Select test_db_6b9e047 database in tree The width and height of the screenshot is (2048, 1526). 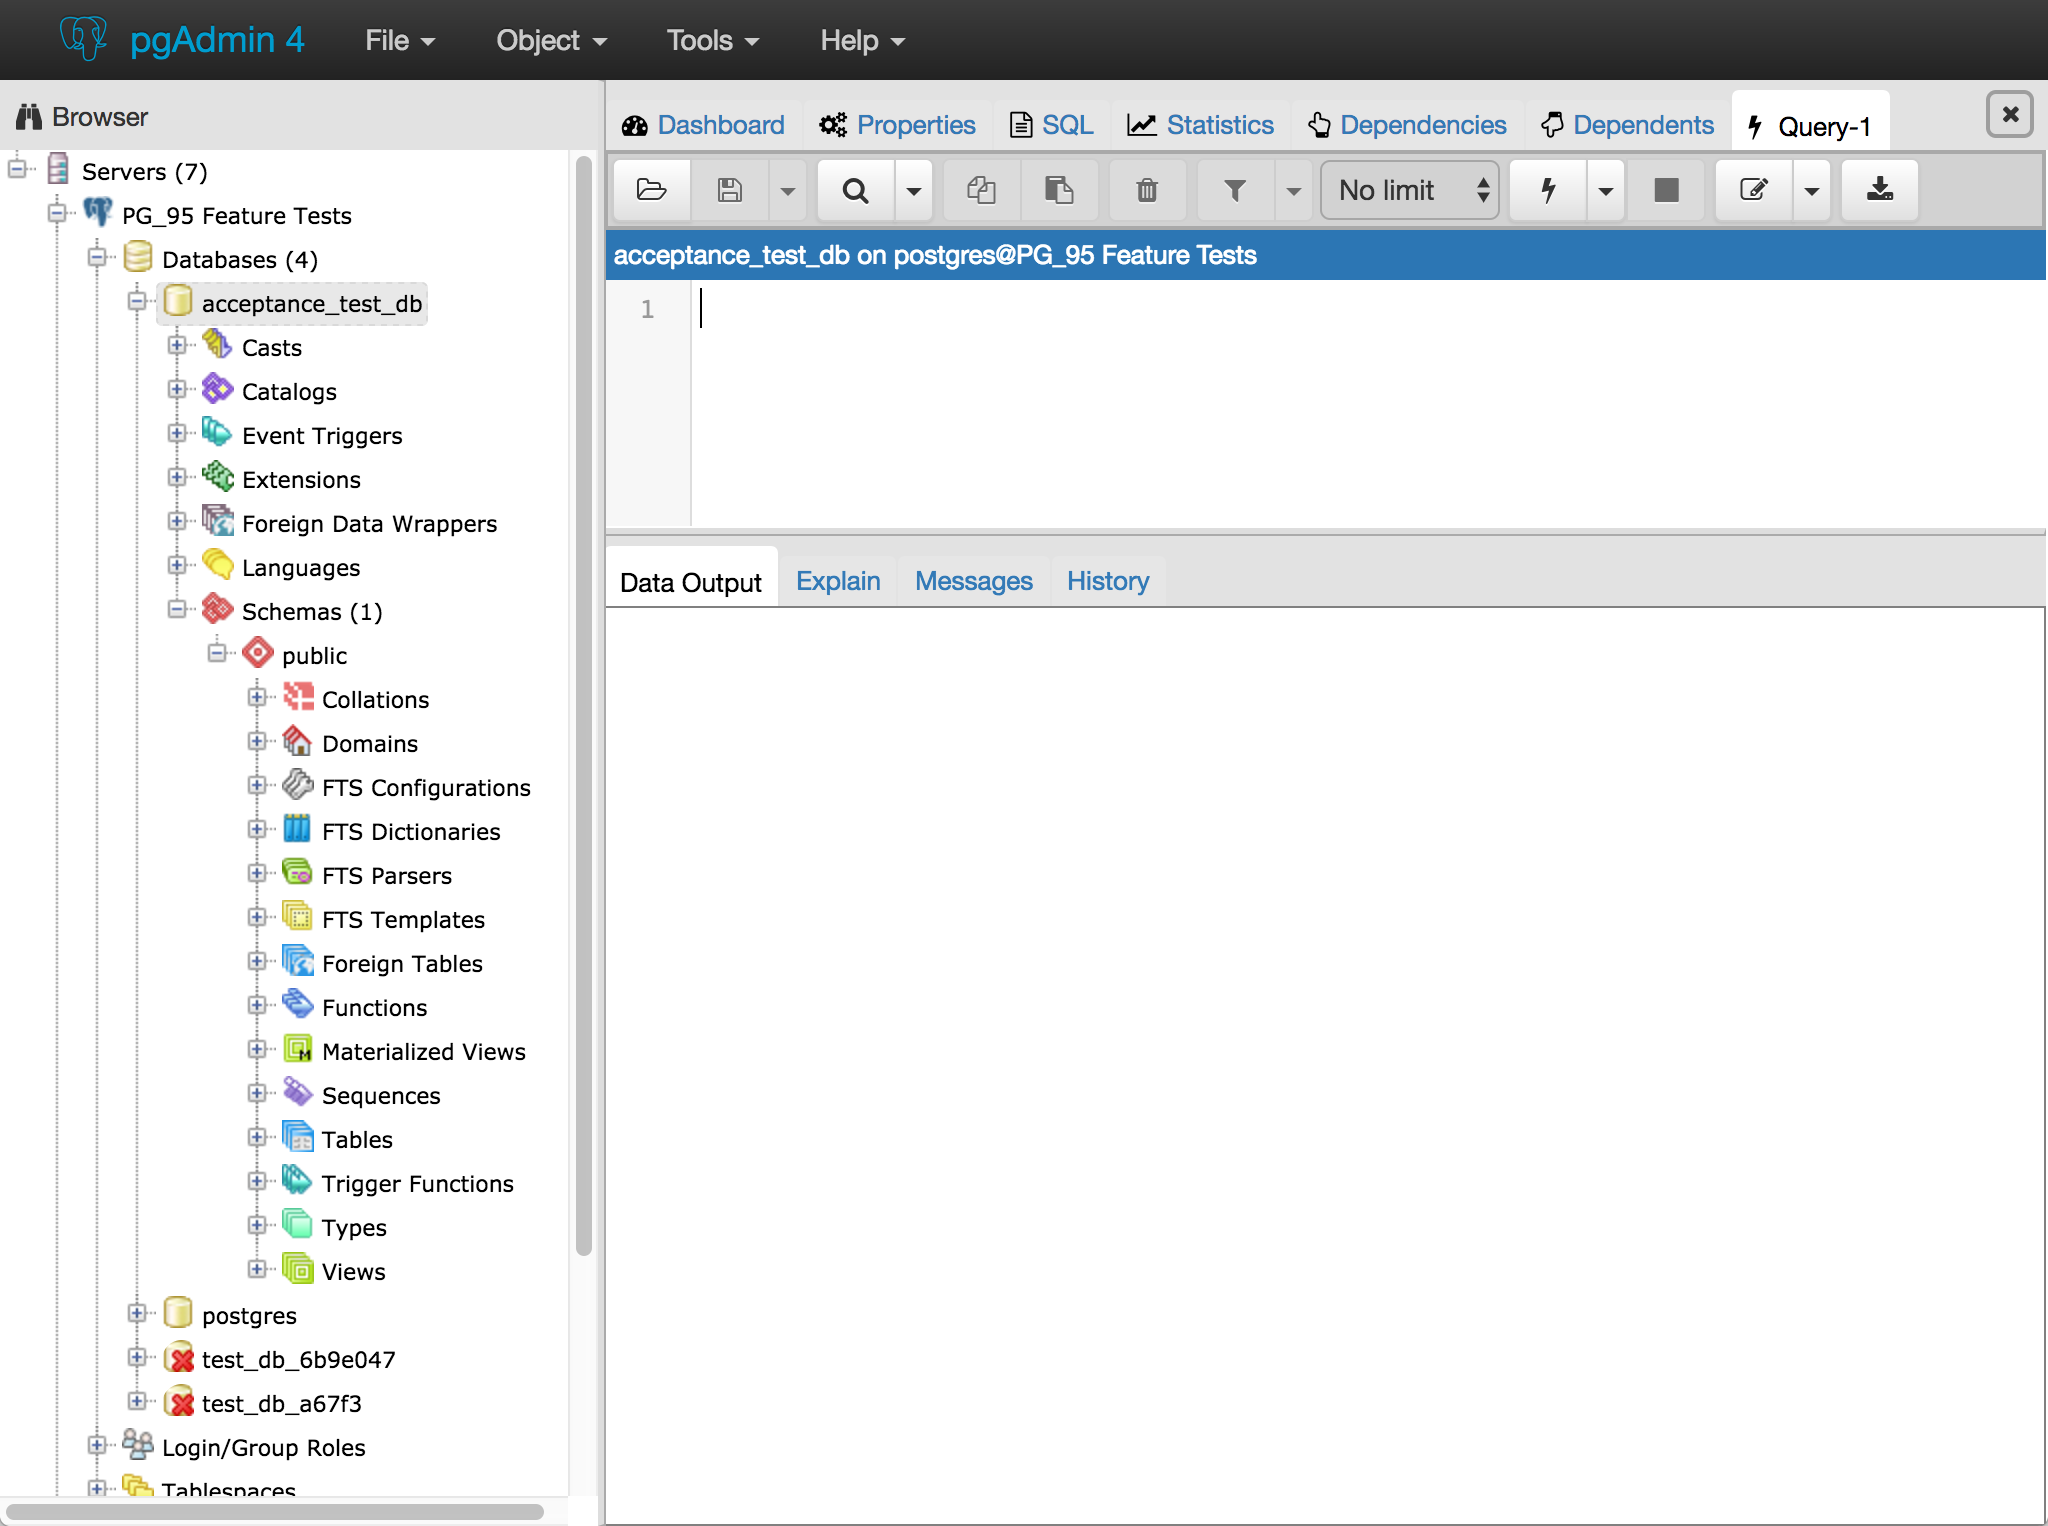(298, 1359)
